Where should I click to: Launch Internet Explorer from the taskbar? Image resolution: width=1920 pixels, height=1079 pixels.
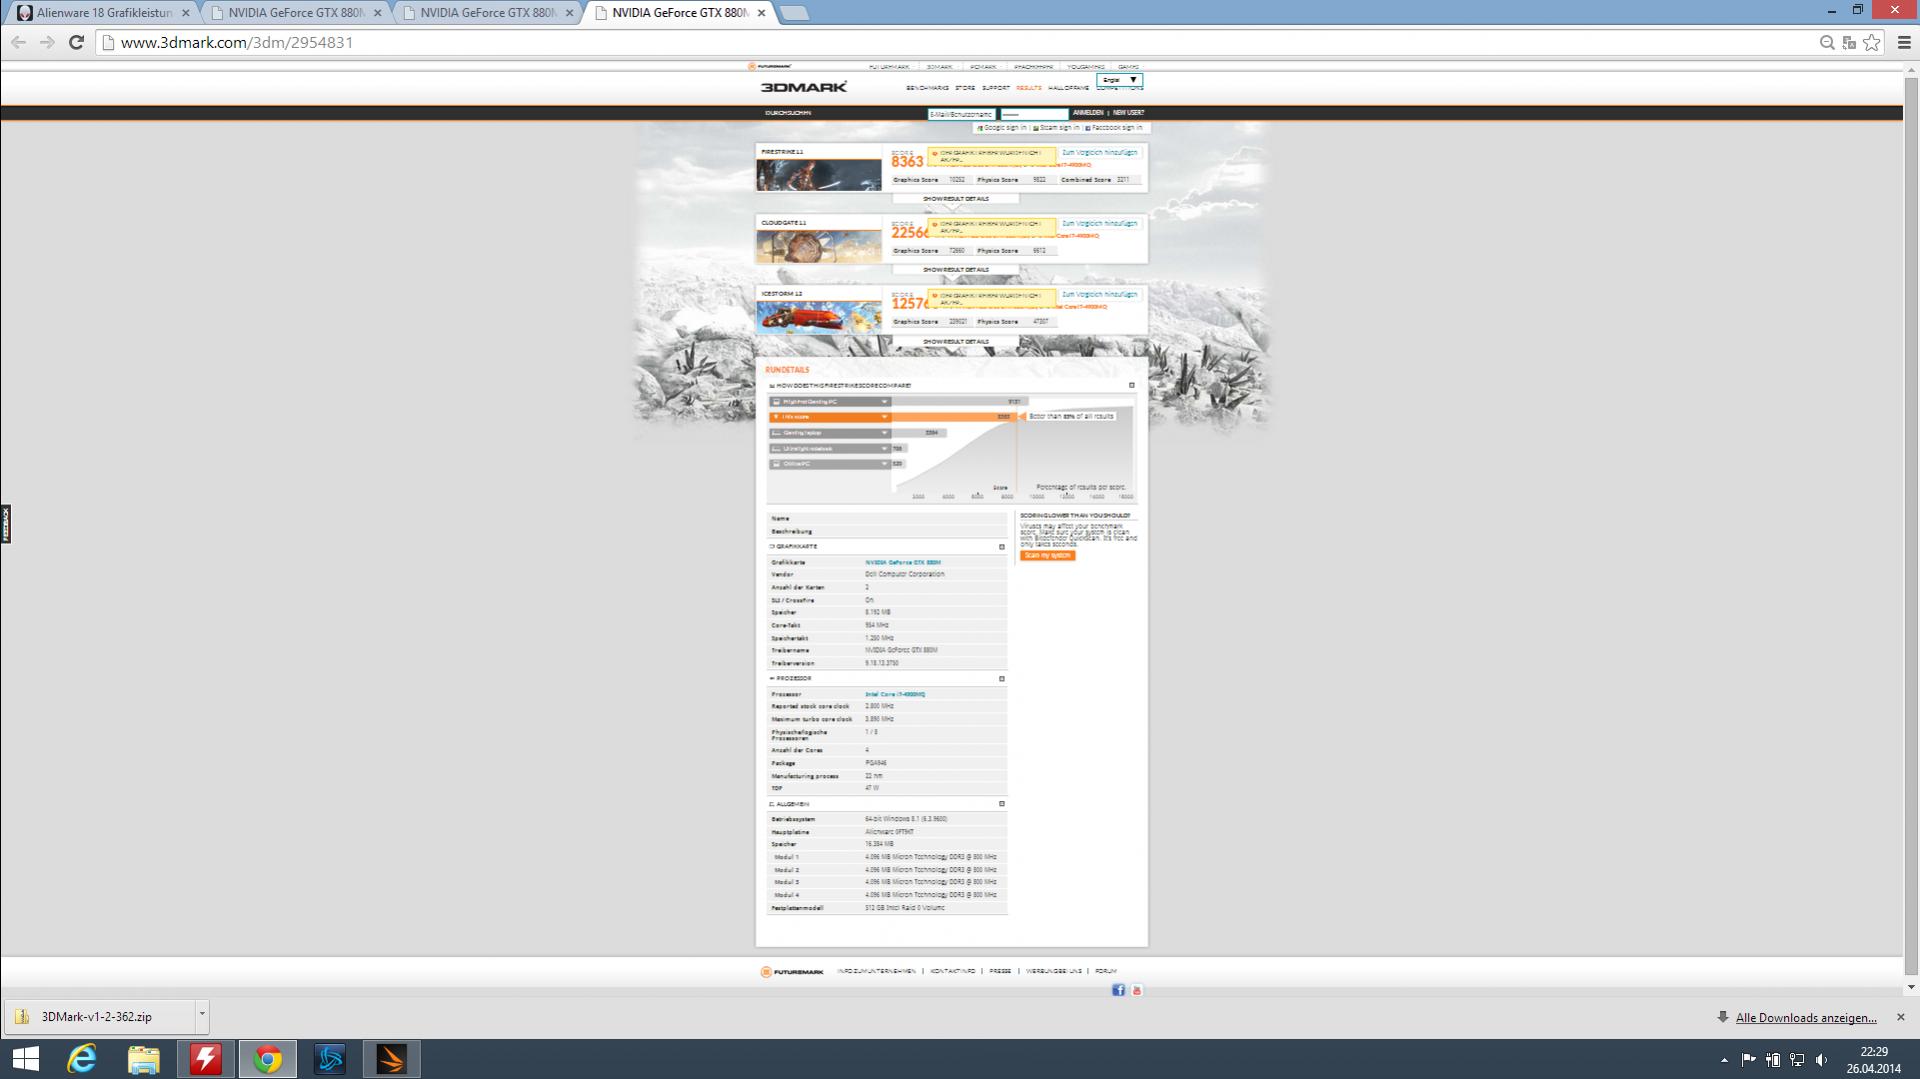point(82,1059)
